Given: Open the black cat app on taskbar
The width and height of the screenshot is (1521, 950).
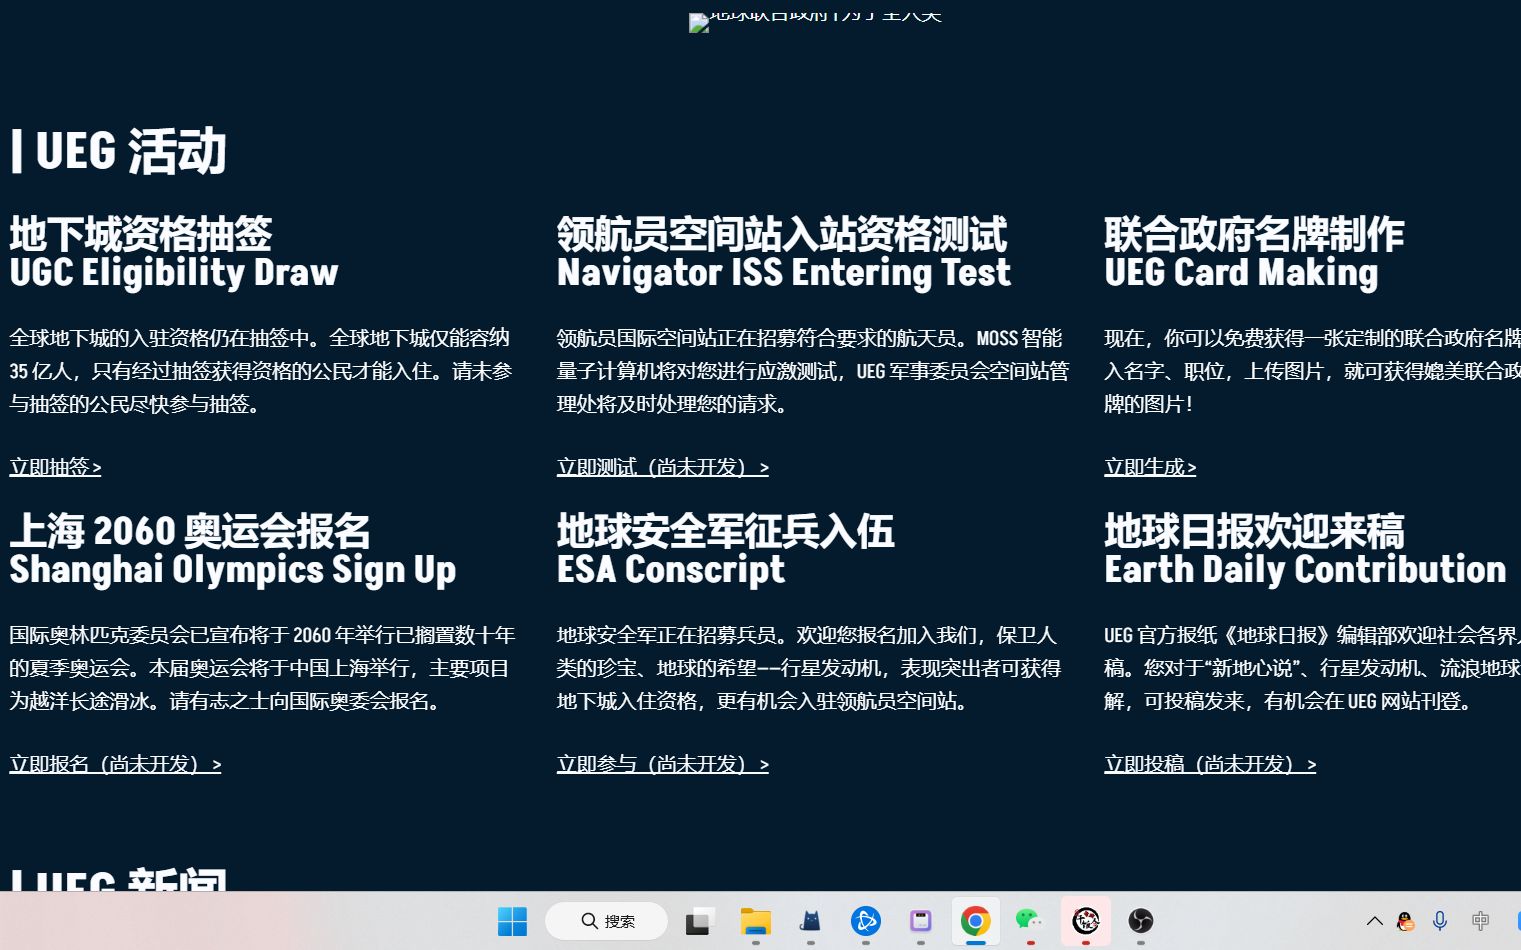Looking at the screenshot, I should click(810, 921).
